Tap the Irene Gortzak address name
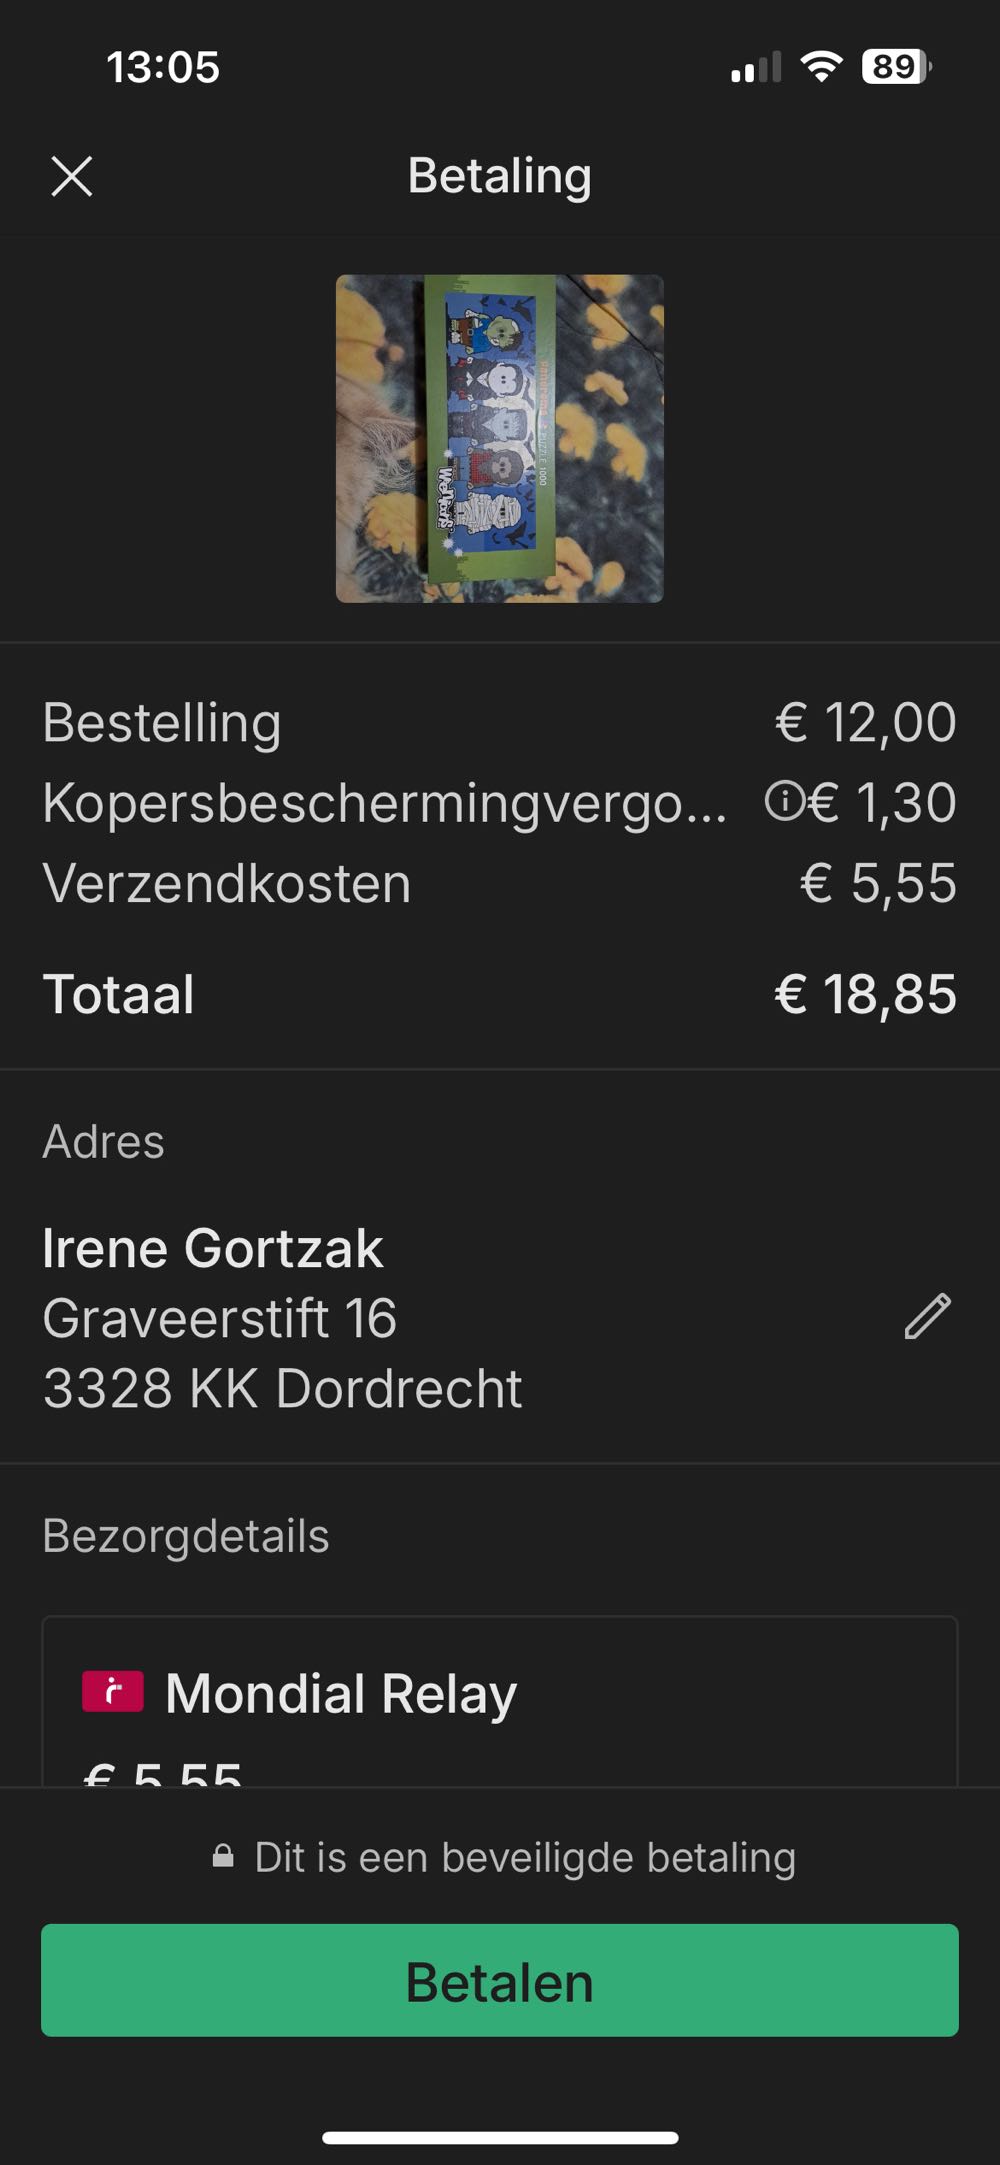Screen dimensions: 1000x2165 (x=213, y=1248)
